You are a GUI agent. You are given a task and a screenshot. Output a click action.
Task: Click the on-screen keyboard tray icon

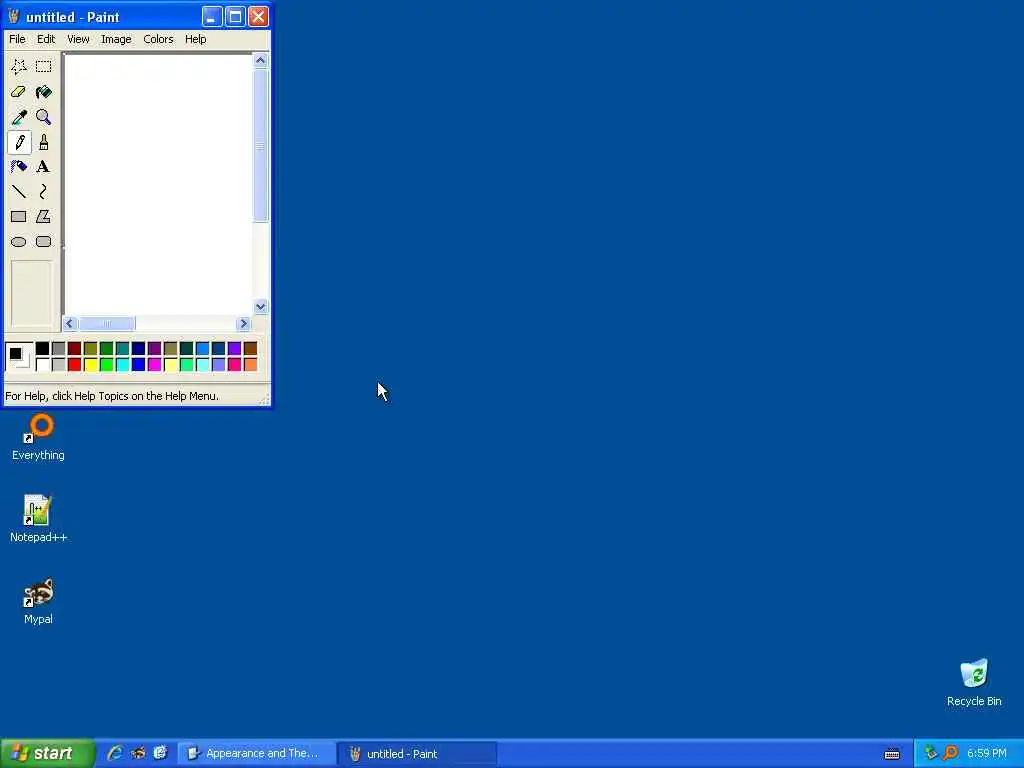892,754
